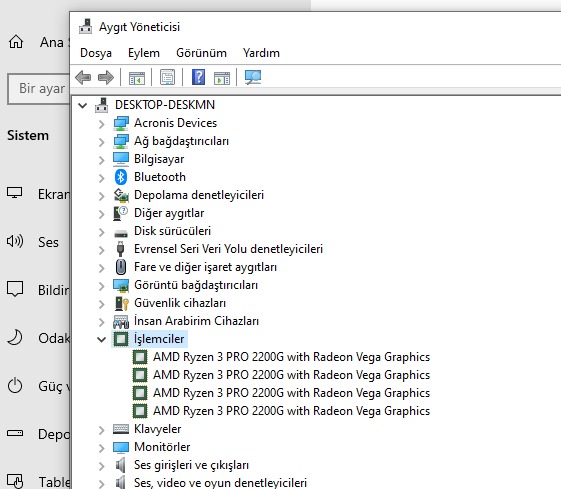Image resolution: width=561 pixels, height=489 pixels.
Task: Click the speaker icon for Ses girişleri ve çıkışları
Action: coord(121,465)
